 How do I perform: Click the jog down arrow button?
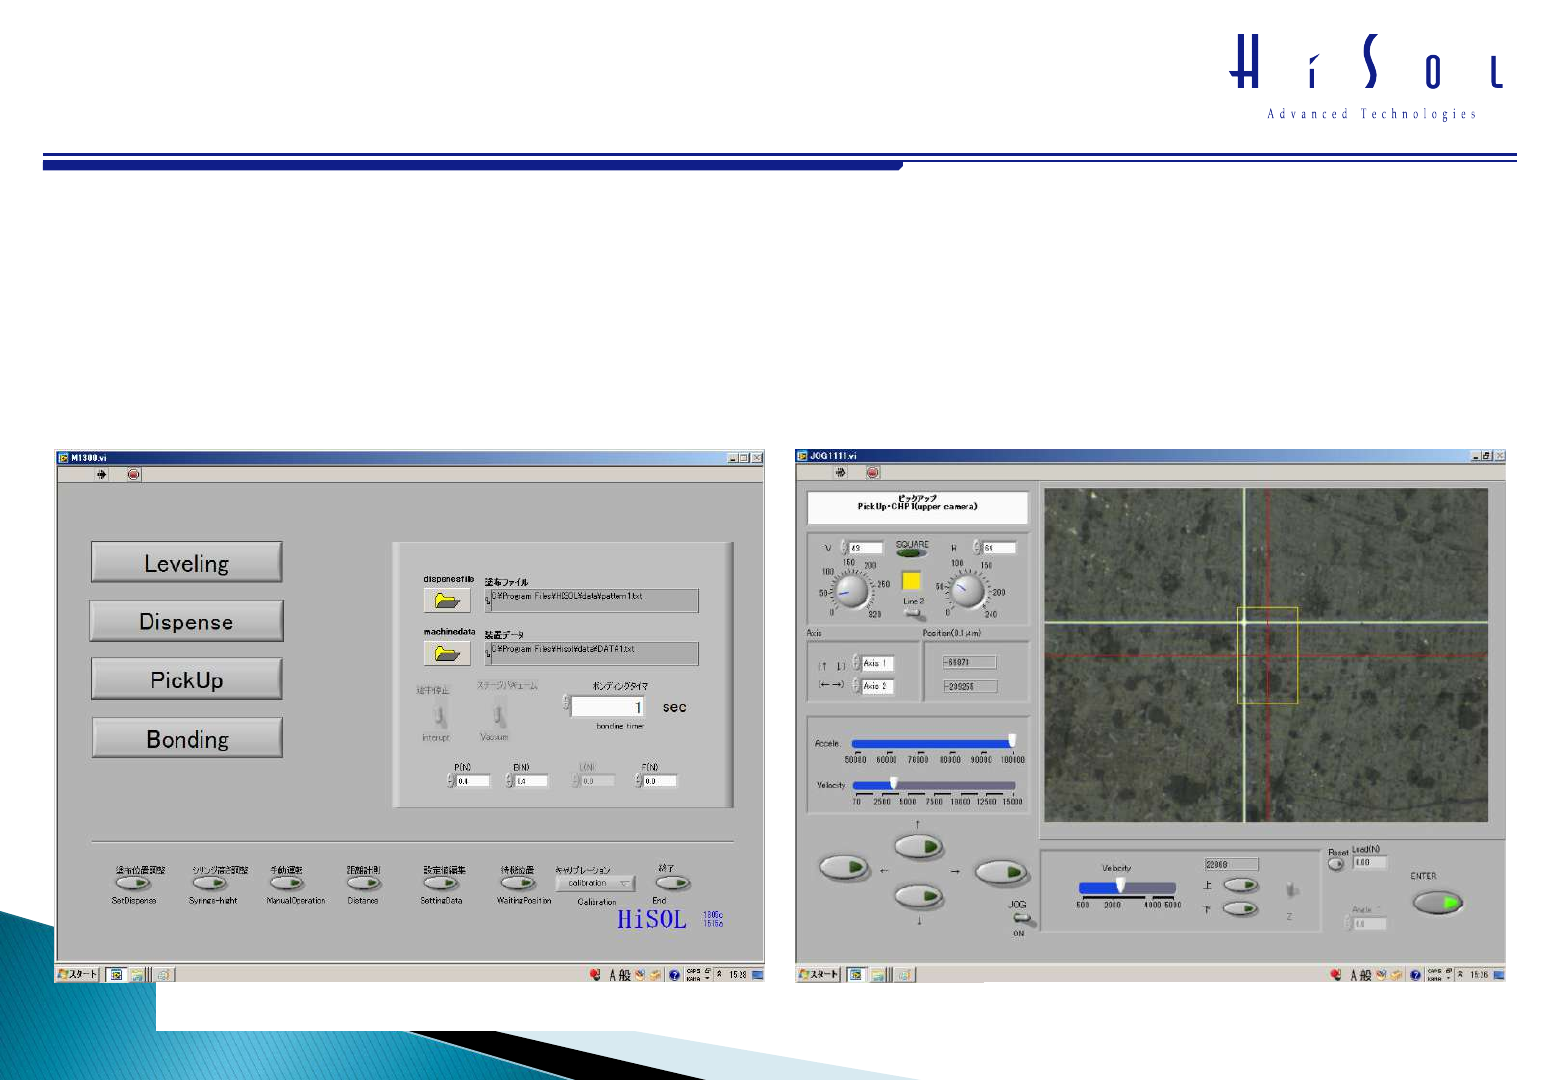click(x=919, y=896)
